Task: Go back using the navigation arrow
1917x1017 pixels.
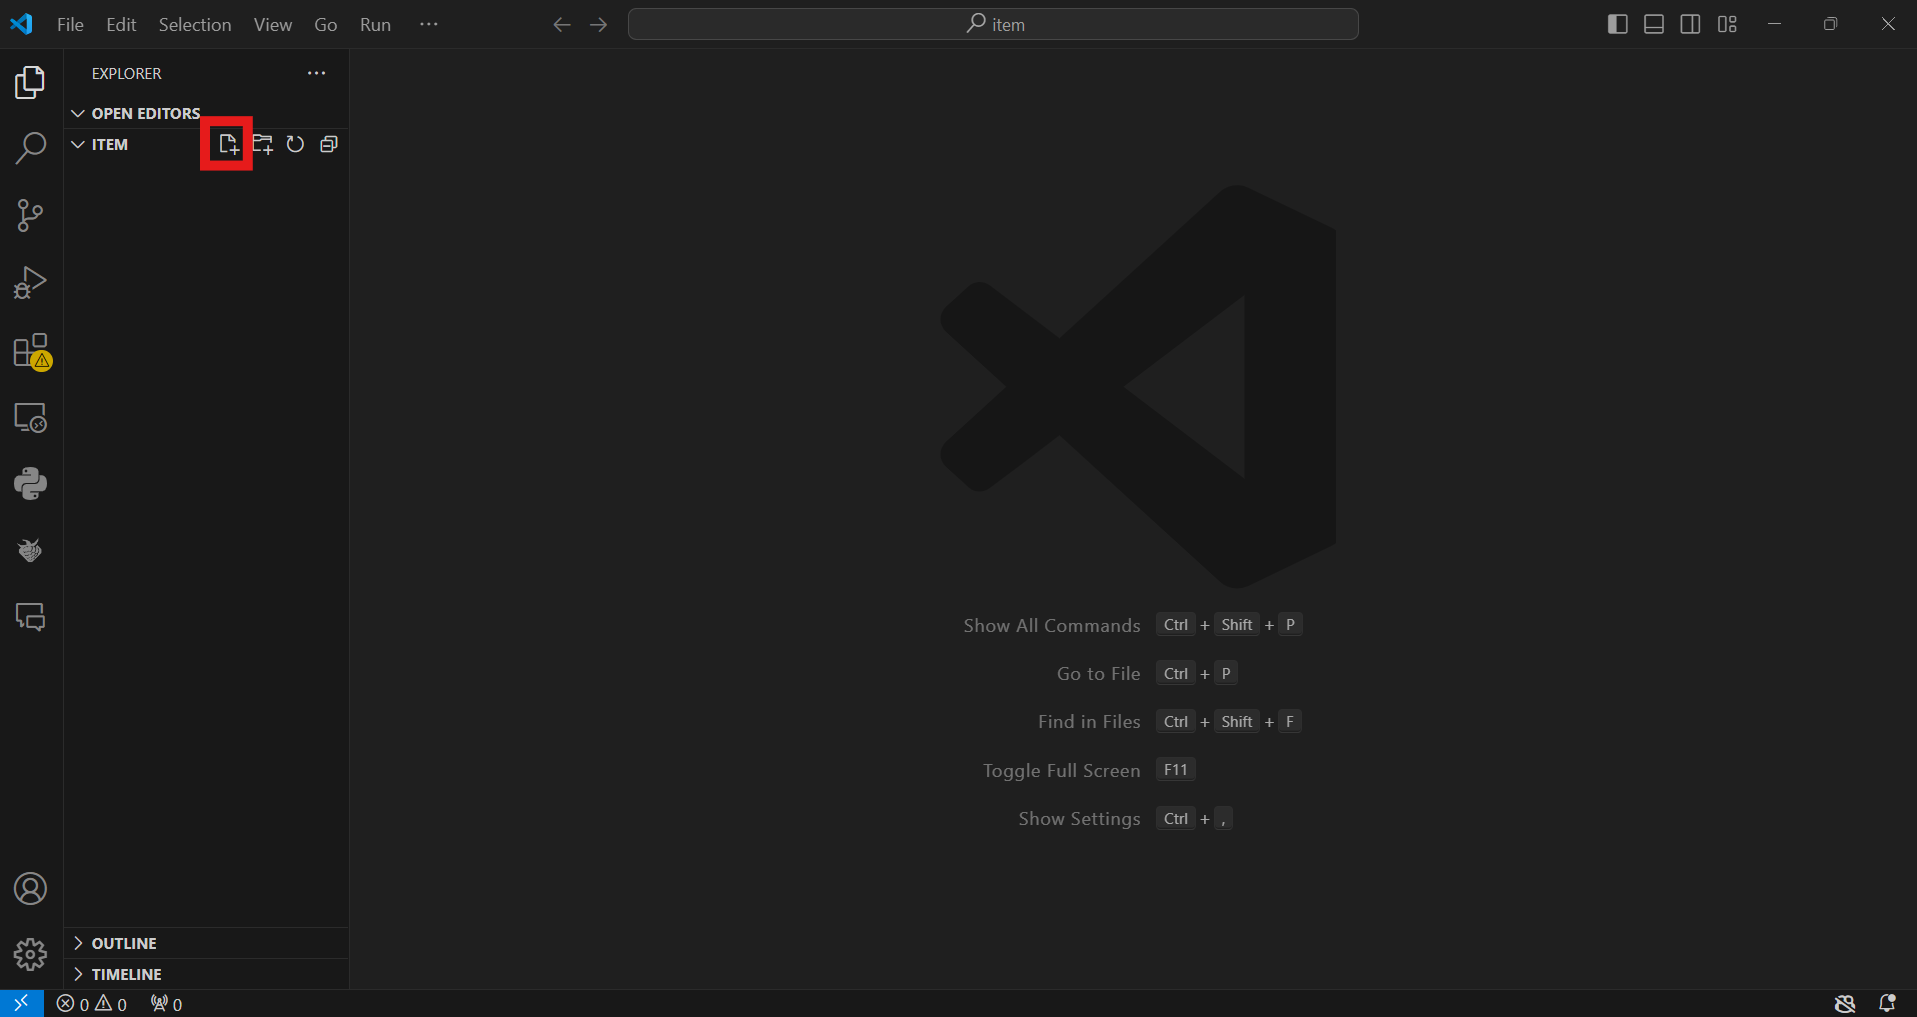Action: click(562, 25)
